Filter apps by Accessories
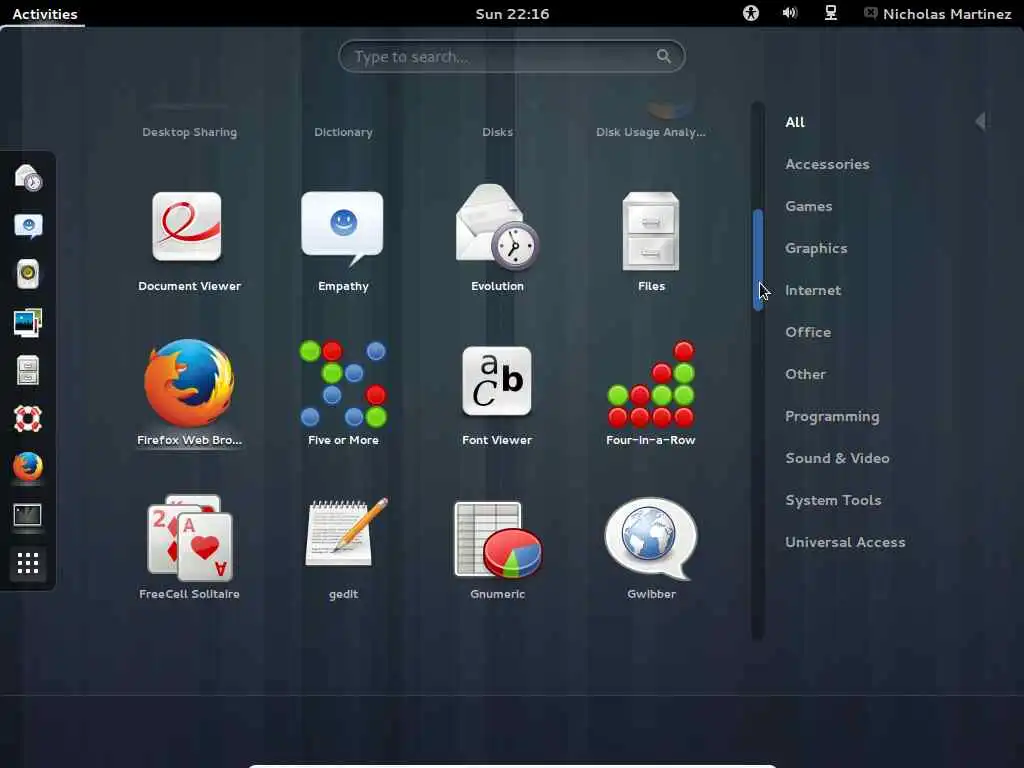Image resolution: width=1024 pixels, height=768 pixels. coord(827,164)
